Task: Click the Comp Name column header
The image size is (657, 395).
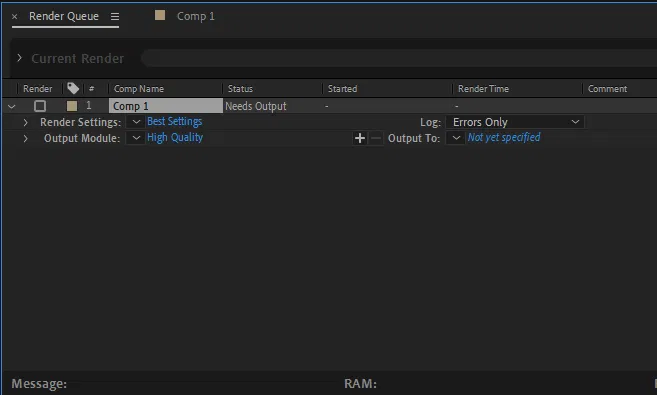Action: click(x=139, y=89)
